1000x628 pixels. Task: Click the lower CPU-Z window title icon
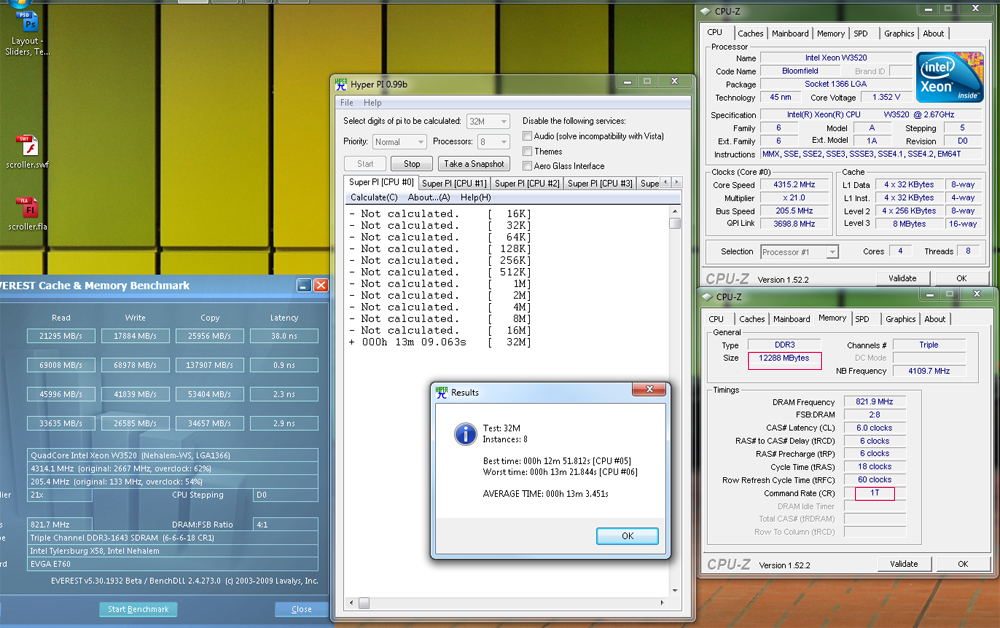click(x=706, y=297)
